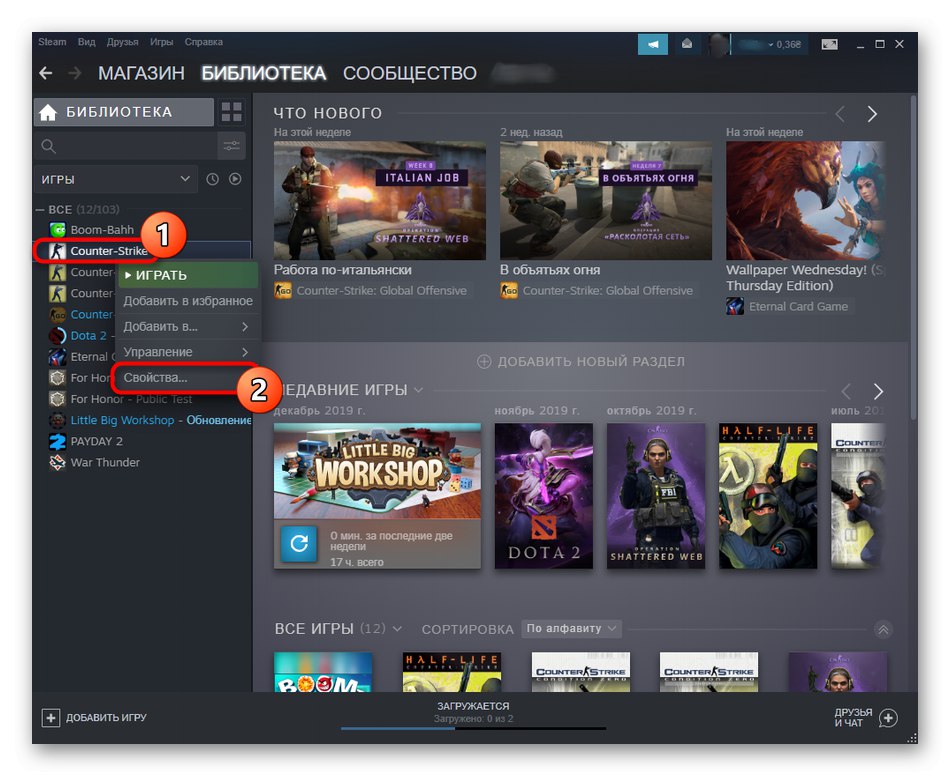Viewport: 950px width, 776px height.
Task: Open advanced search filters icon
Action: (231, 145)
